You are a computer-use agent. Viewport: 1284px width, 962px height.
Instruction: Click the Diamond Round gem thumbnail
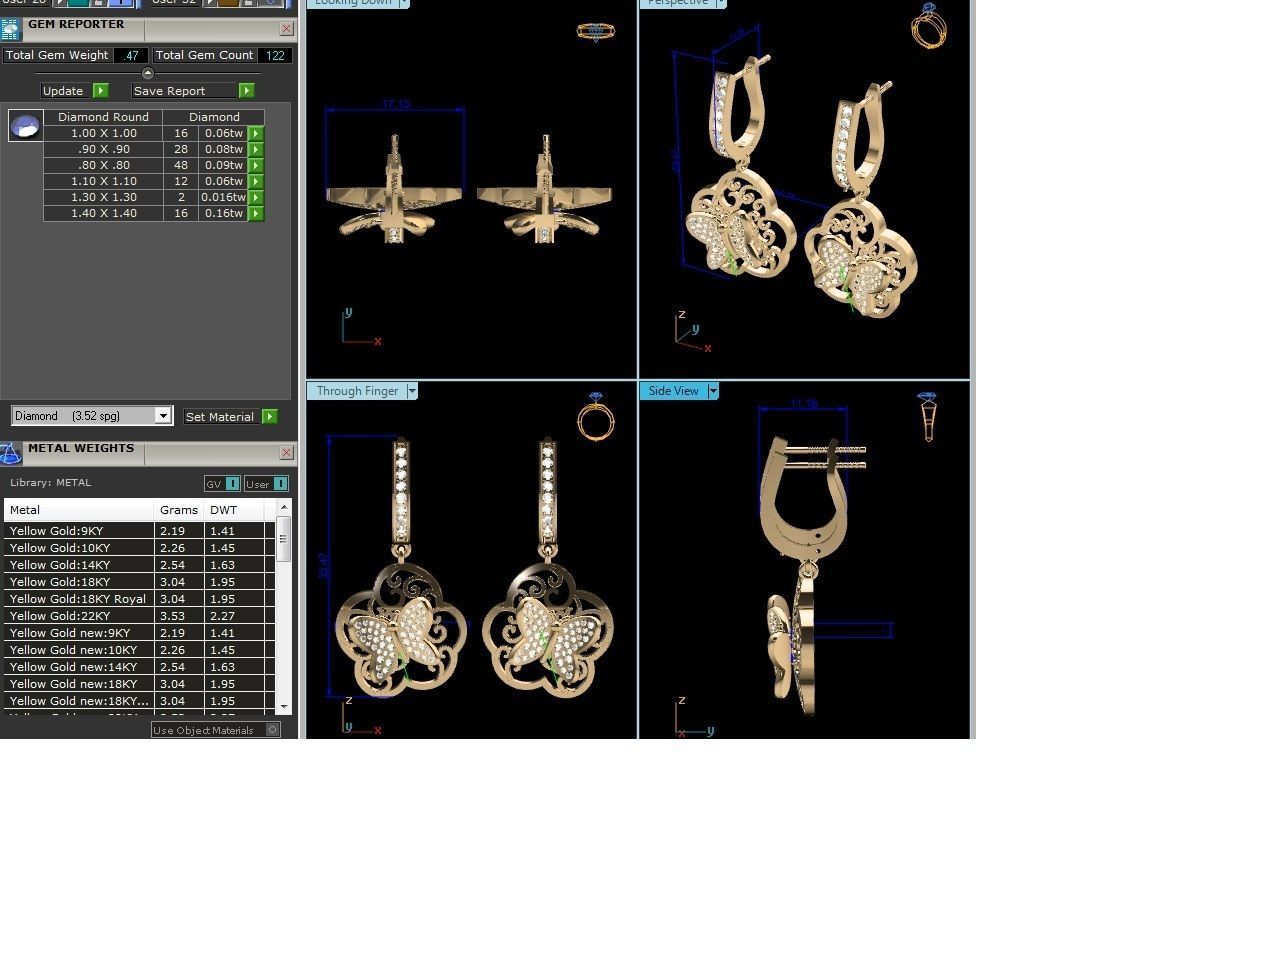point(26,125)
